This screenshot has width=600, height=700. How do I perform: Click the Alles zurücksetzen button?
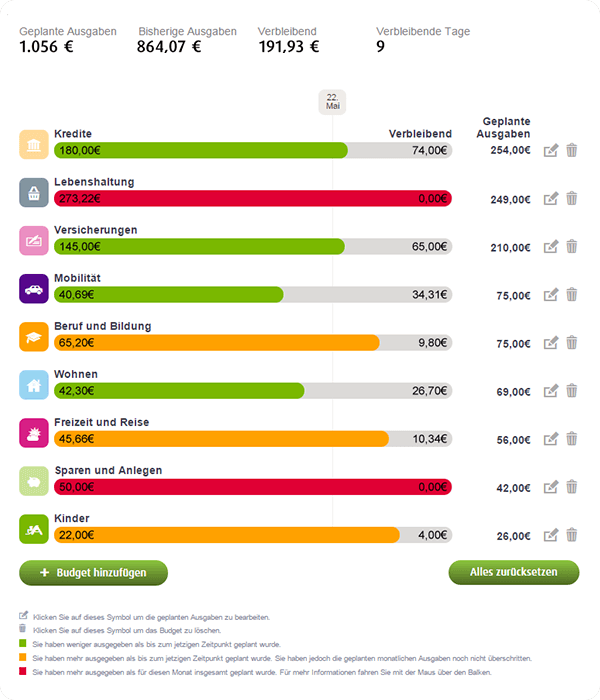click(514, 572)
